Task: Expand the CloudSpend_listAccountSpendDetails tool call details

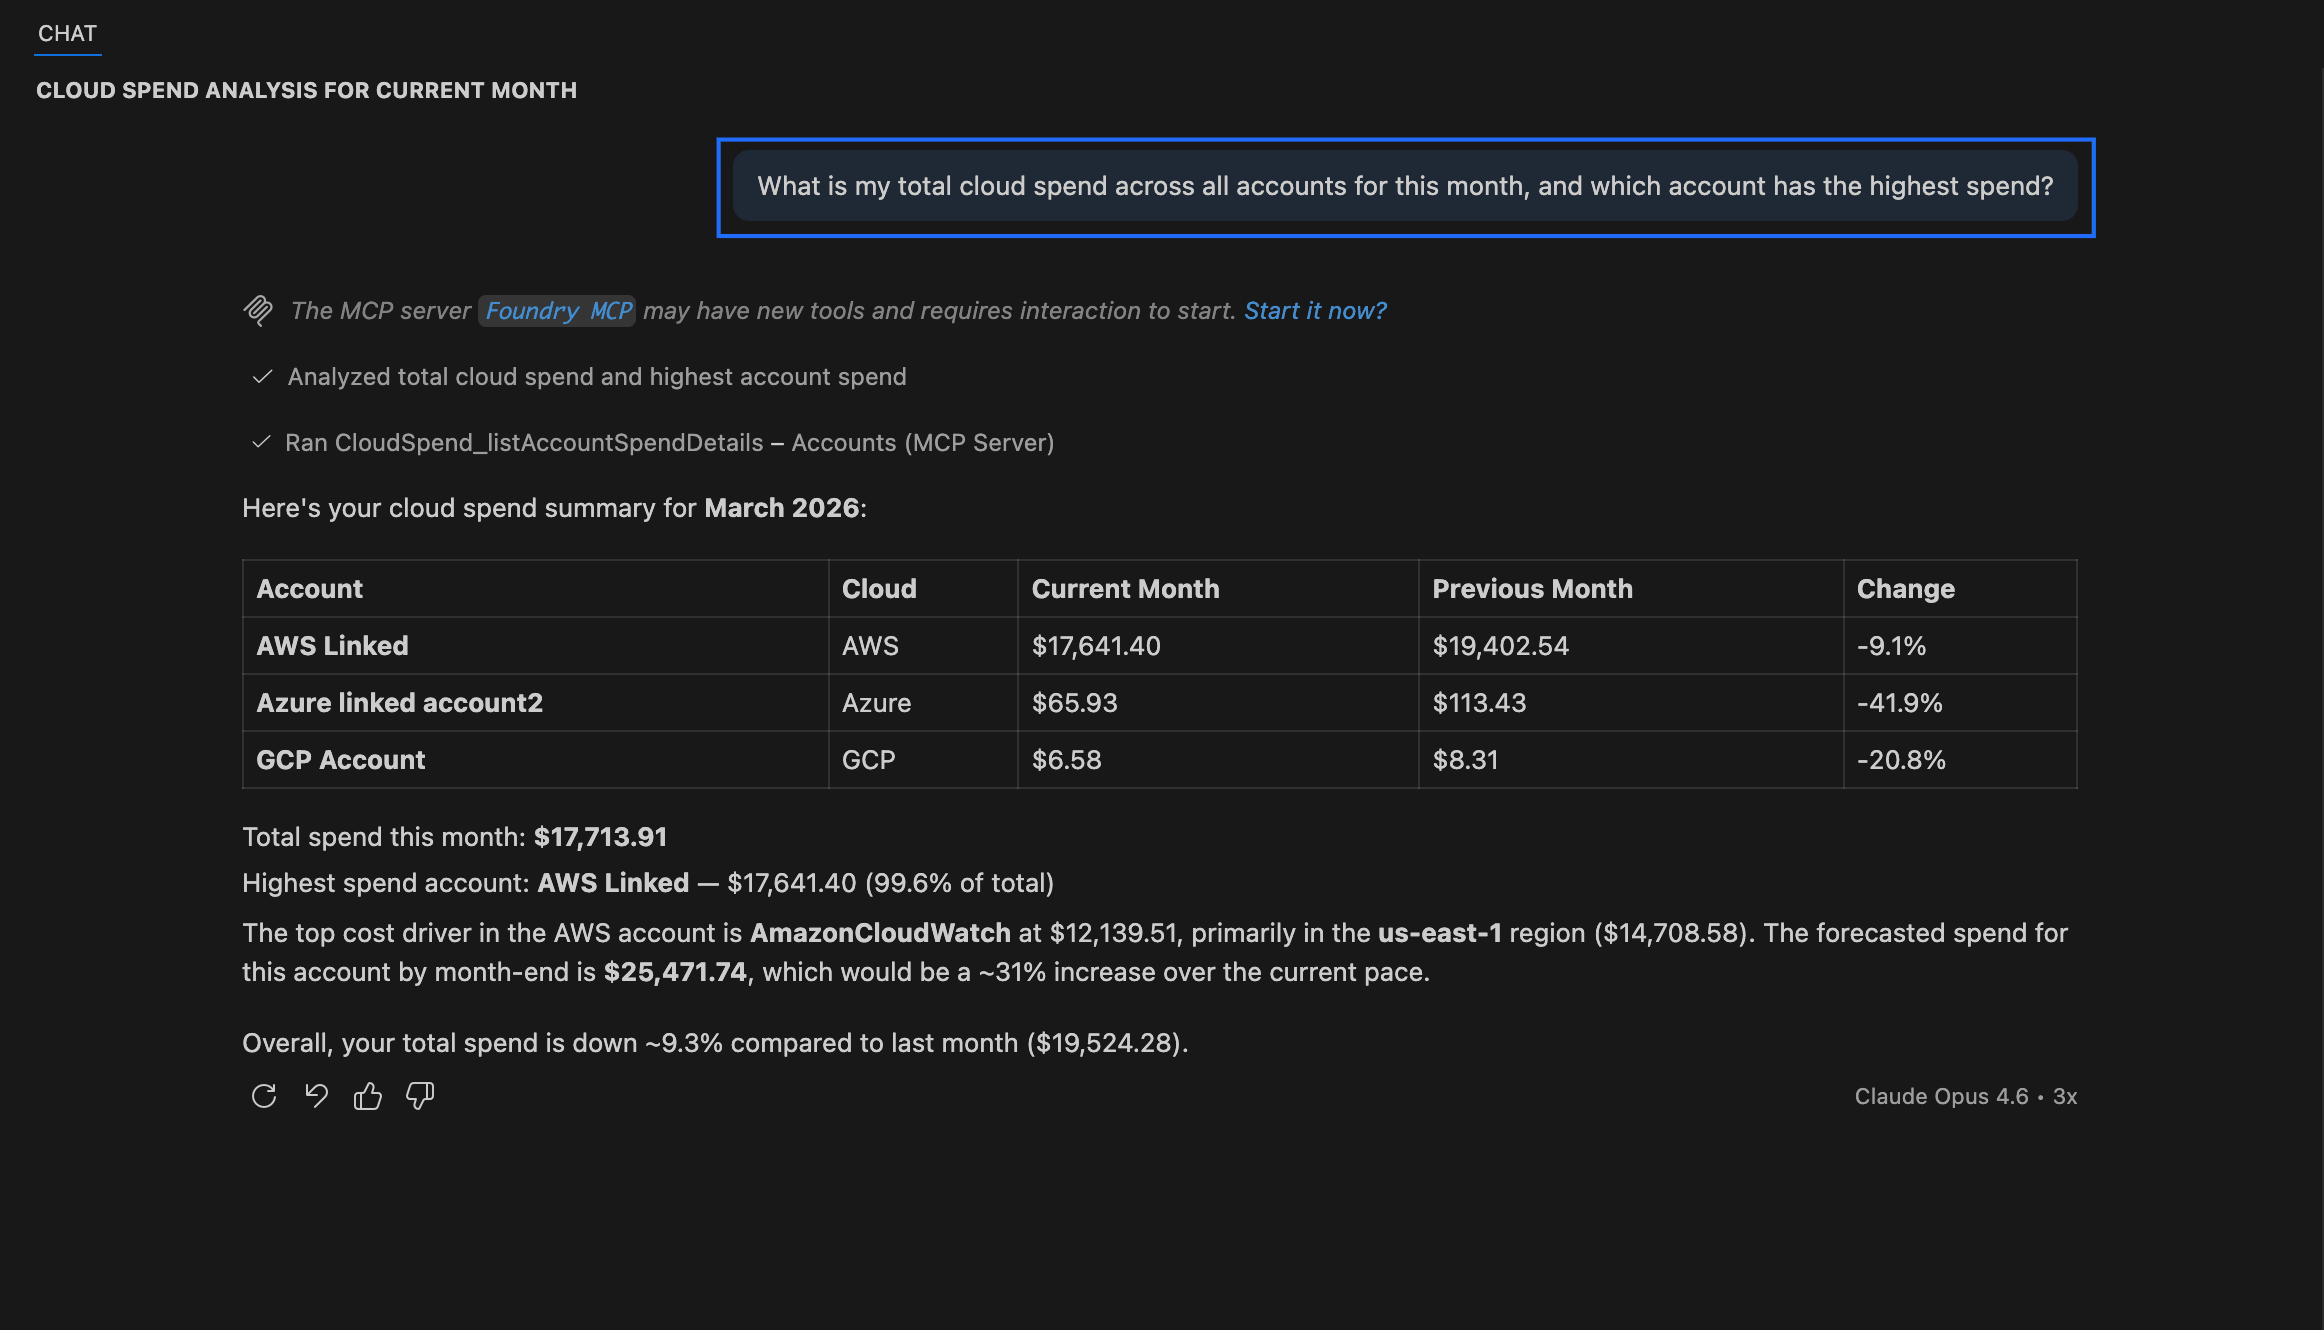Action: pyautogui.click(x=670, y=442)
